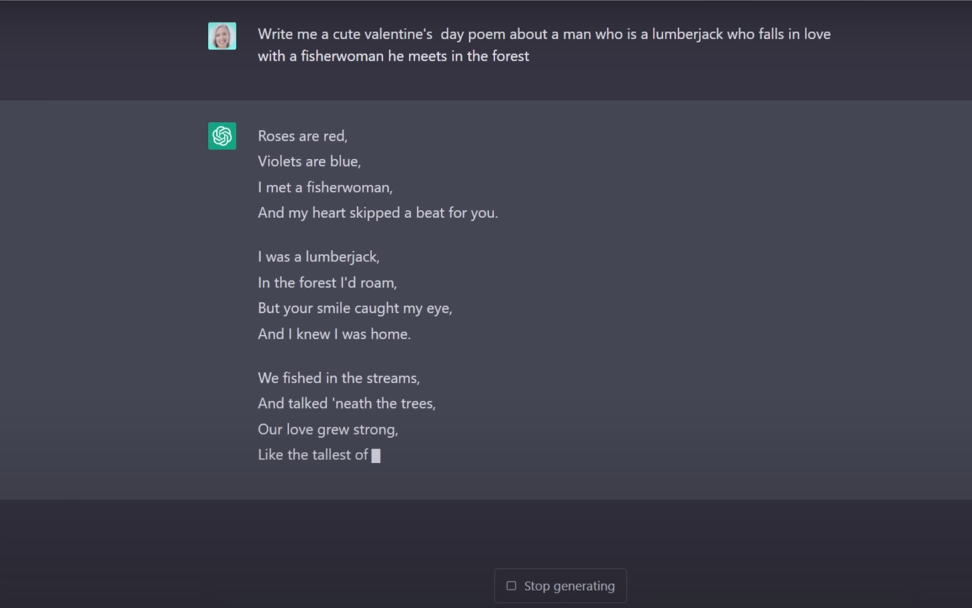Click the unfinished line "Like the tallest of"
The image size is (972, 608).
(x=312, y=455)
